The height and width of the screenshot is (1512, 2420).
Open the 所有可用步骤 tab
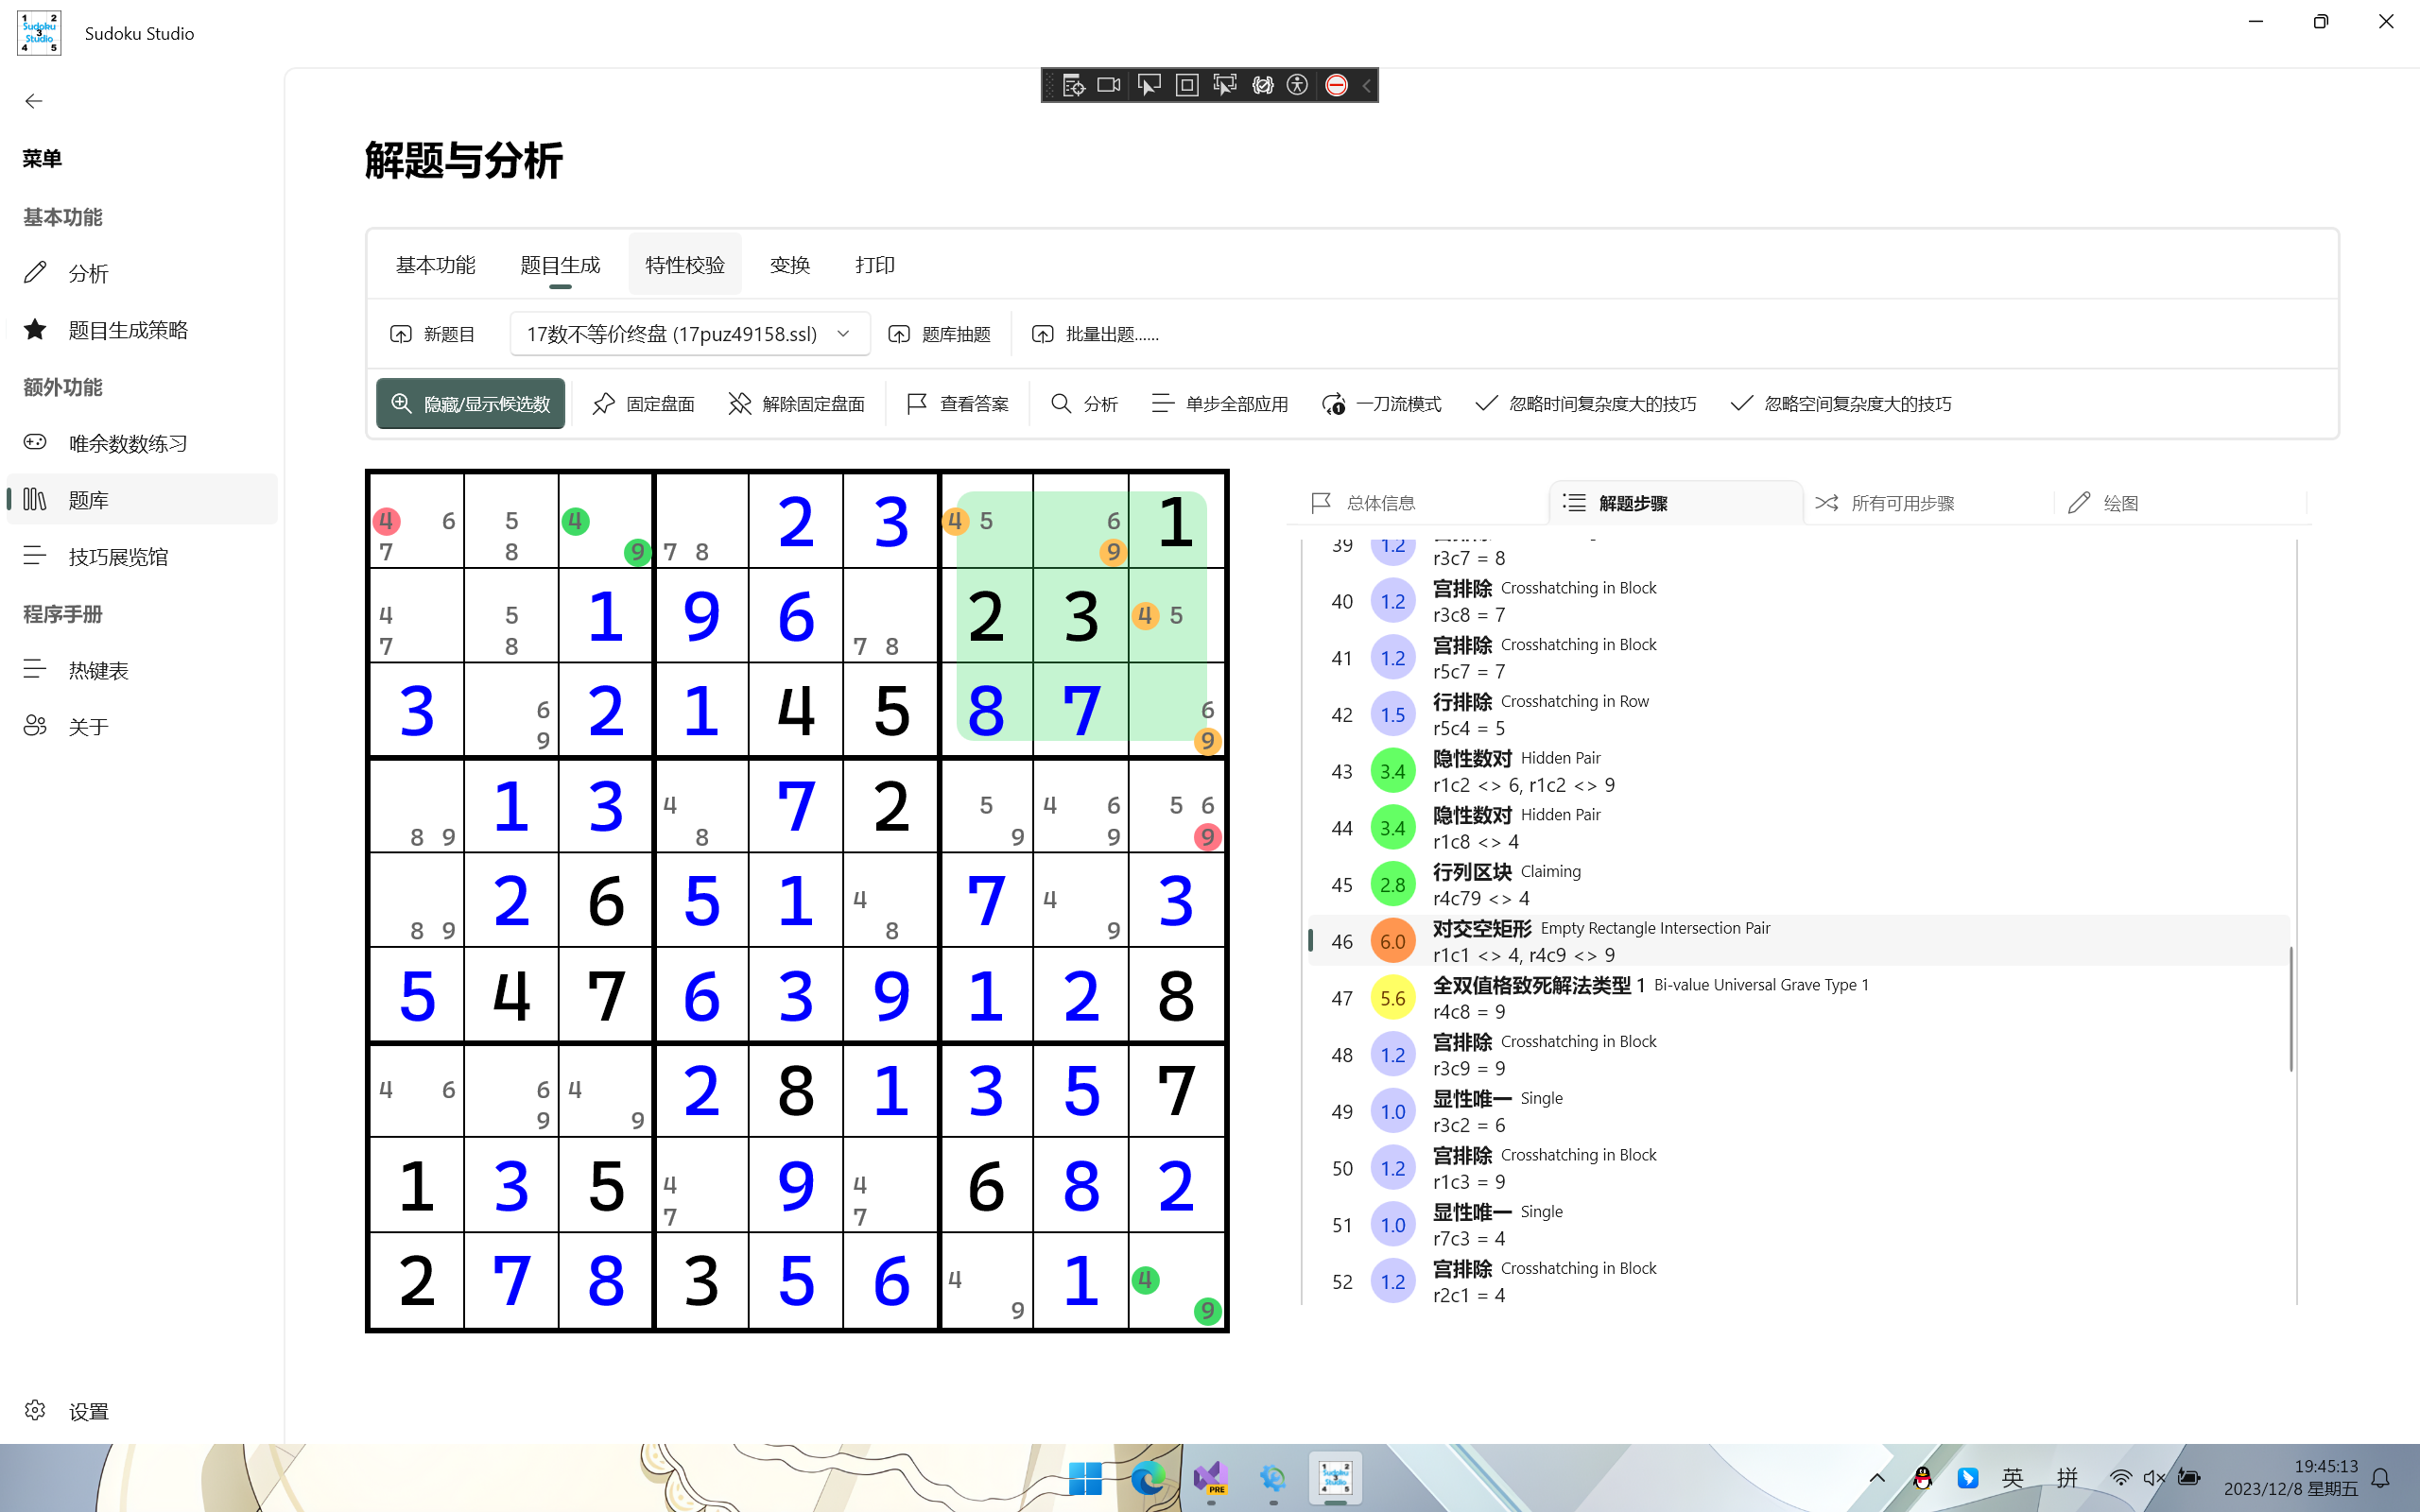[x=1929, y=503]
